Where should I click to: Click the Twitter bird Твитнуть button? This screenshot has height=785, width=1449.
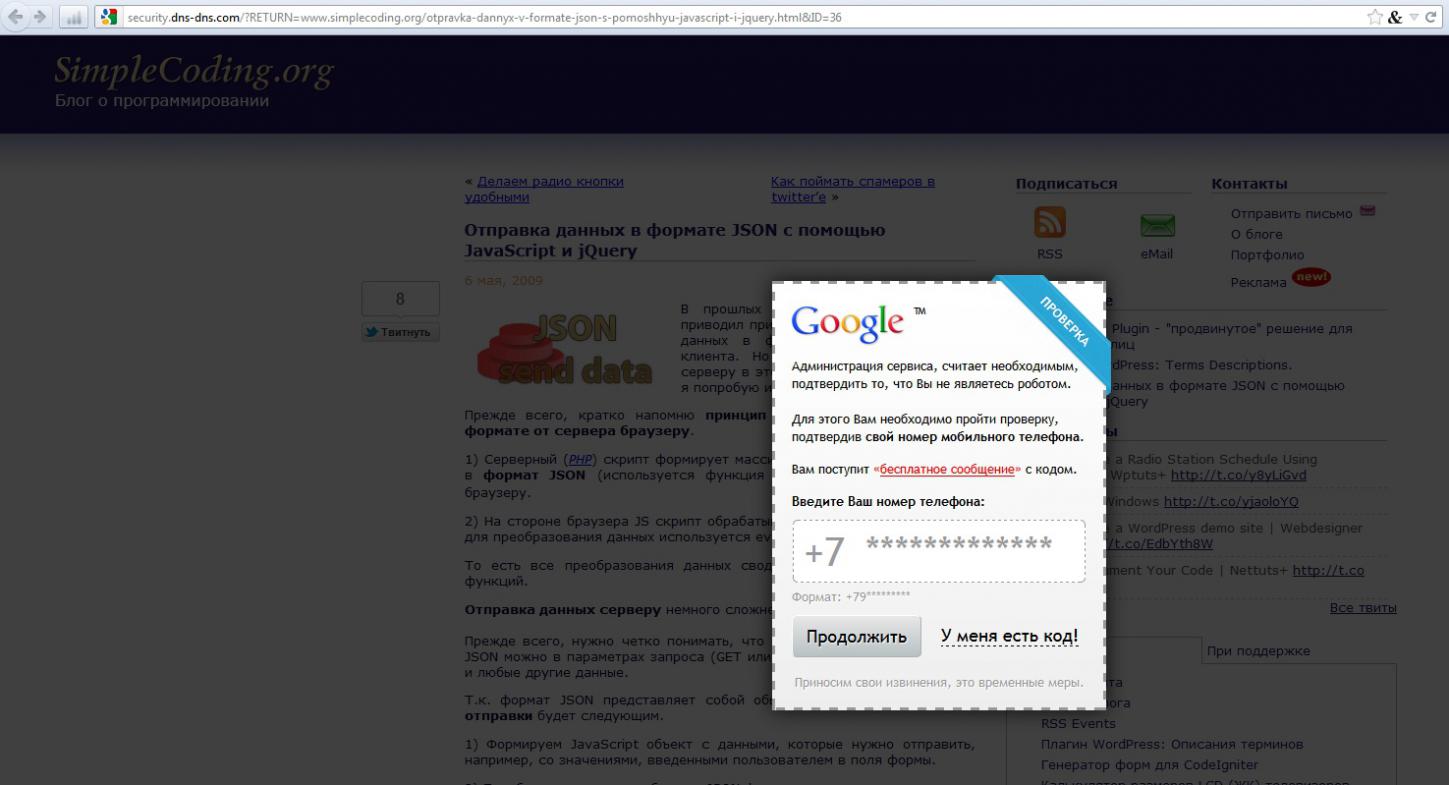point(400,332)
